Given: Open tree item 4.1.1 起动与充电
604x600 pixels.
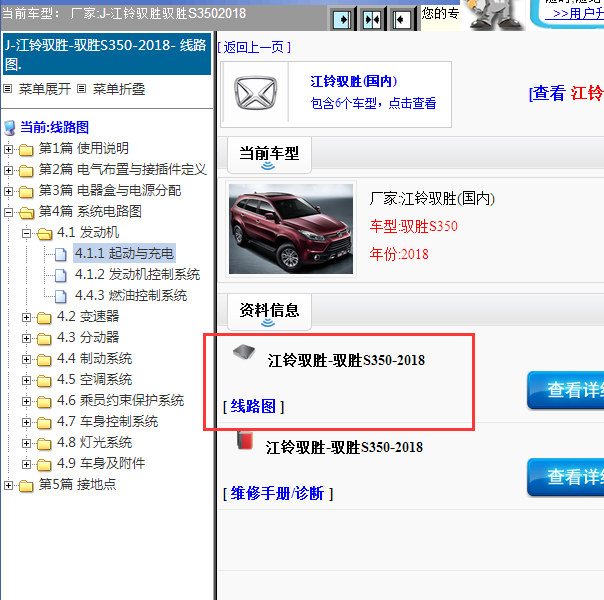Looking at the screenshot, I should click(x=124, y=253).
